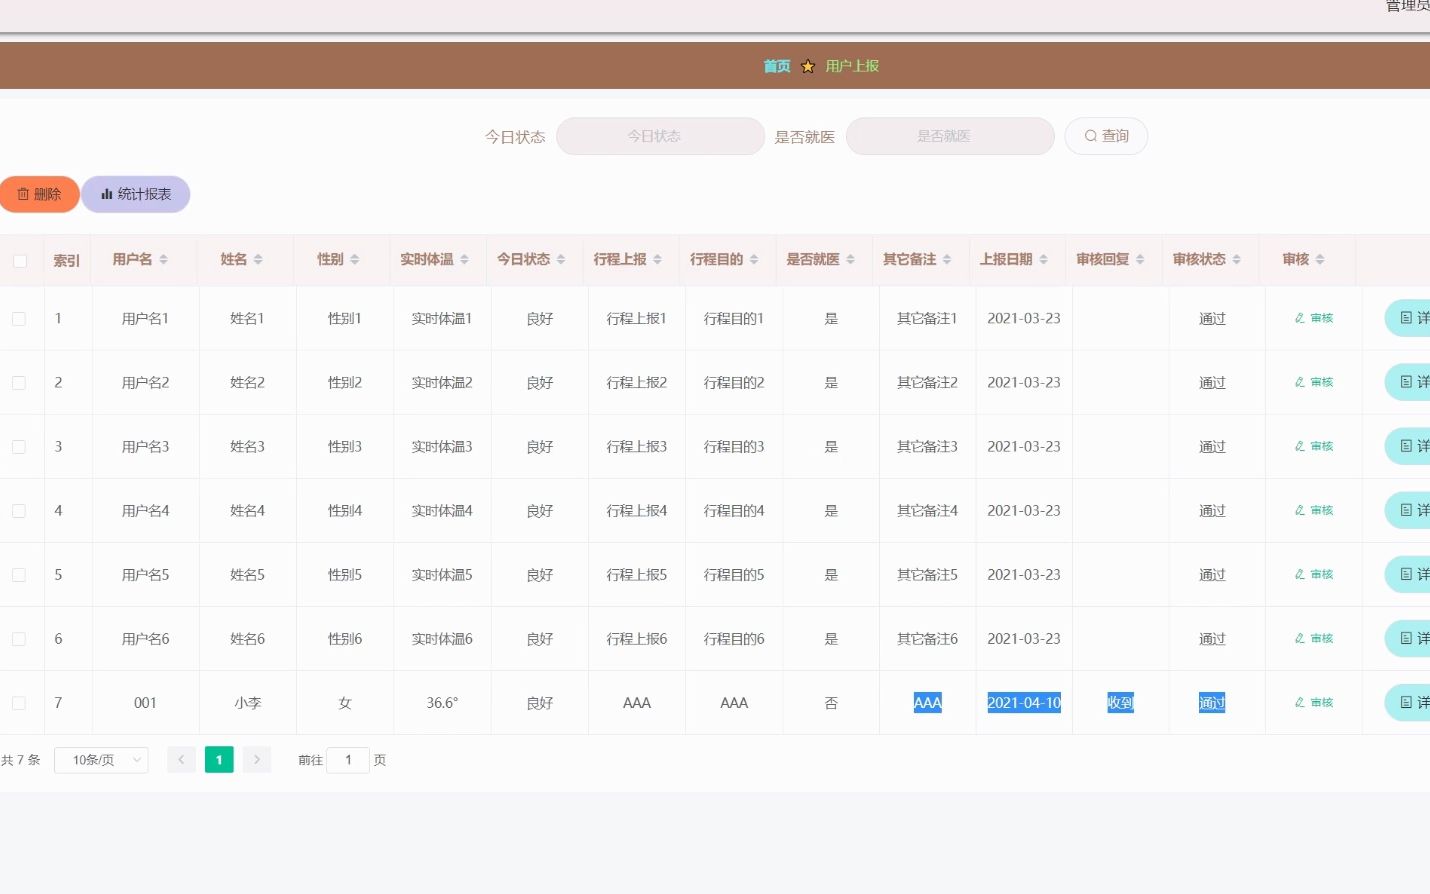The height and width of the screenshot is (894, 1430).
Task: Click 审核 link for 用户名4 row
Action: coord(1314,510)
